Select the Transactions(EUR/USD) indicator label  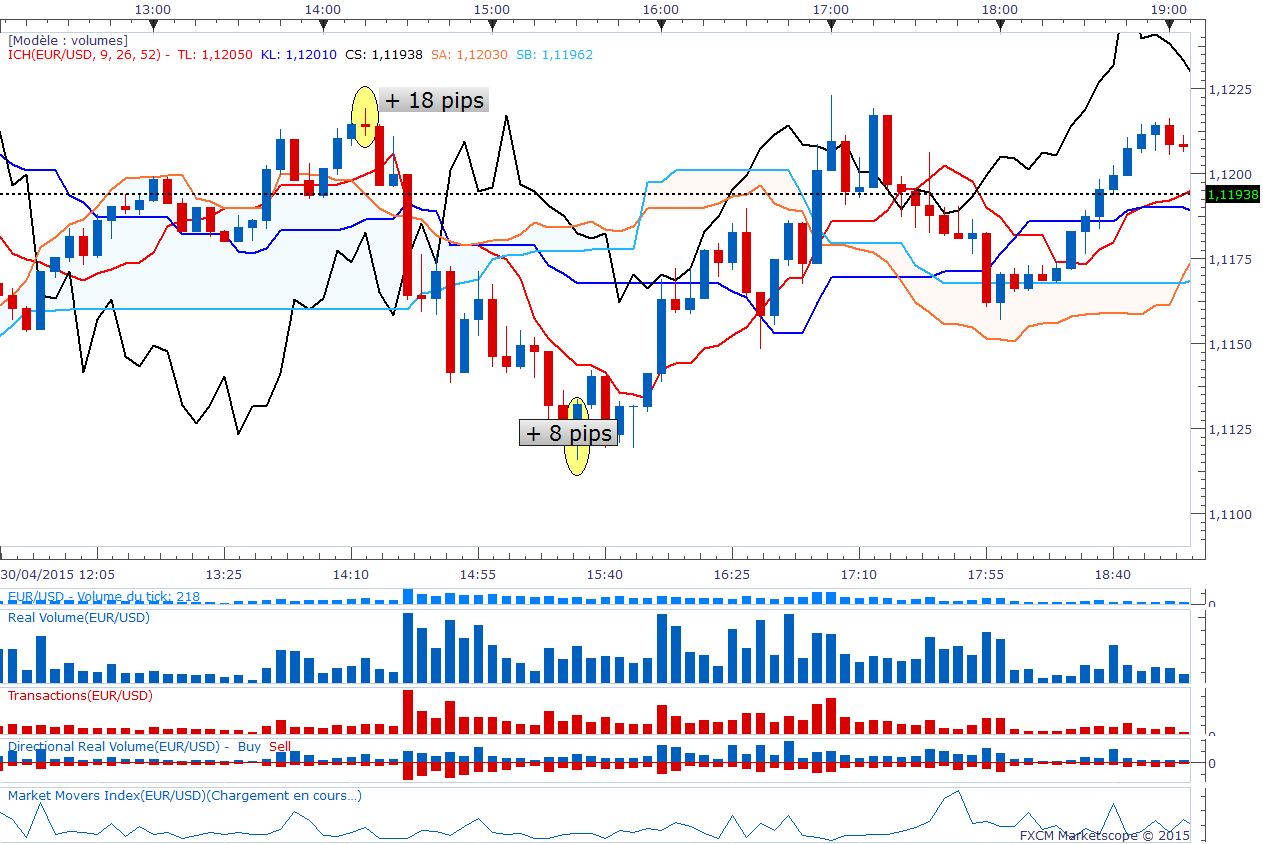[x=80, y=695]
